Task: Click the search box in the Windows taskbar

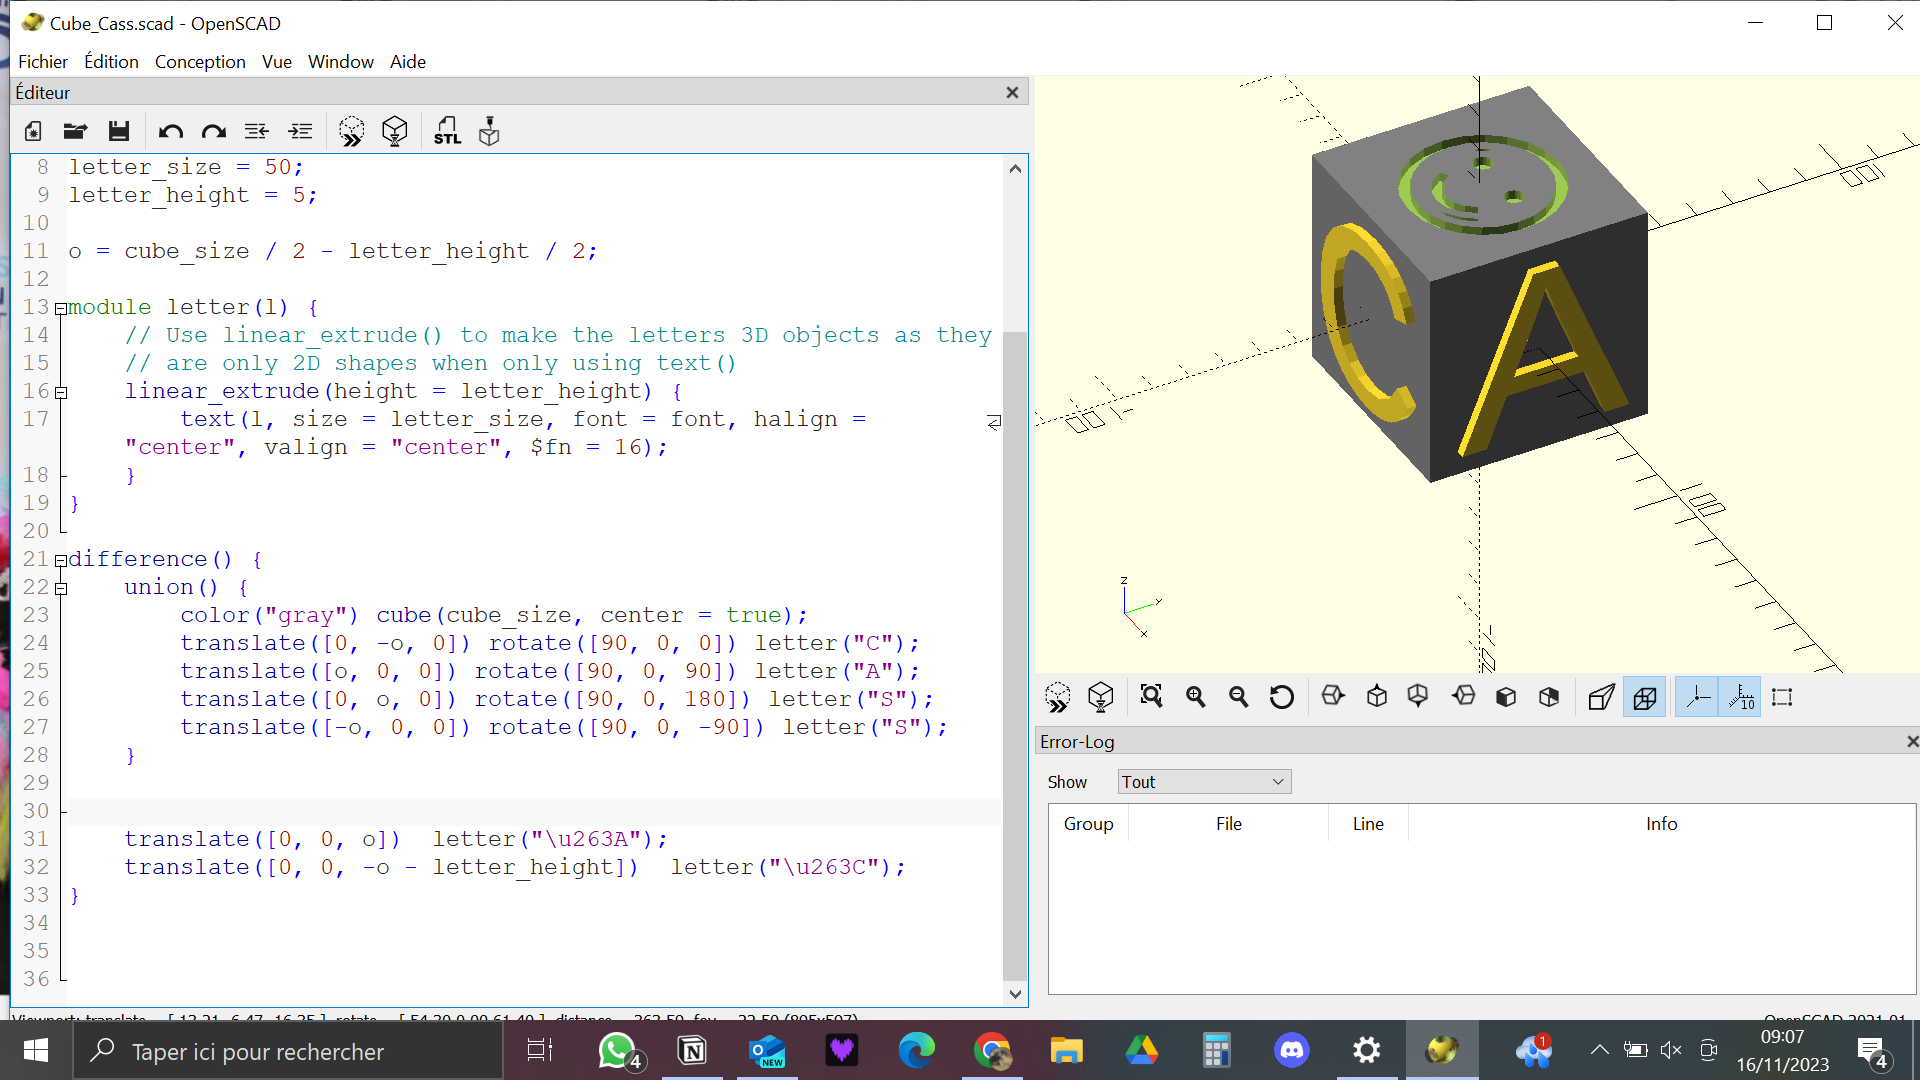Action: point(288,1051)
